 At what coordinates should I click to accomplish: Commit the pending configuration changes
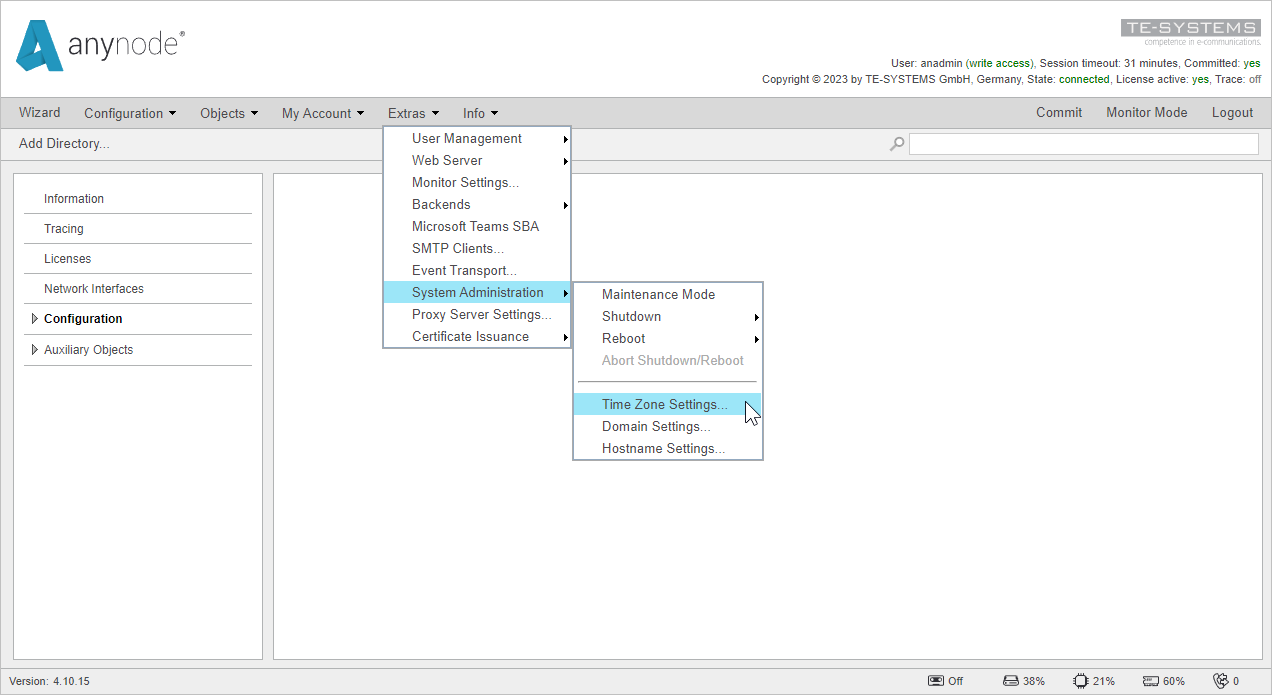pyautogui.click(x=1059, y=112)
